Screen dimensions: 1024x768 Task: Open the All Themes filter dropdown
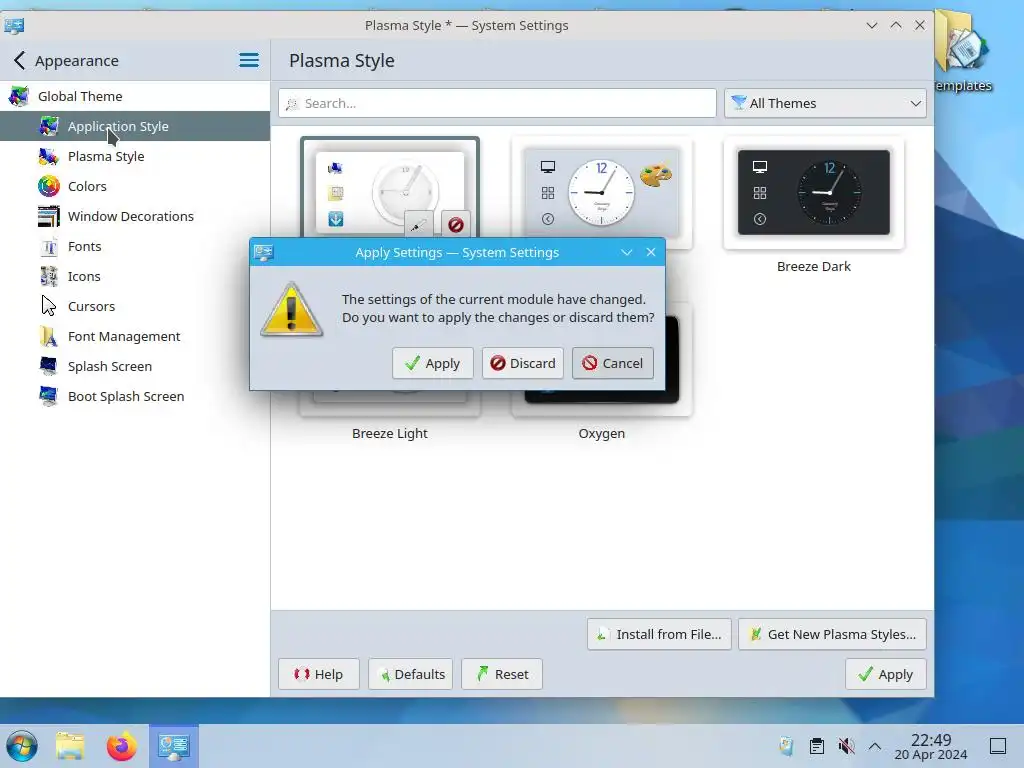[825, 103]
